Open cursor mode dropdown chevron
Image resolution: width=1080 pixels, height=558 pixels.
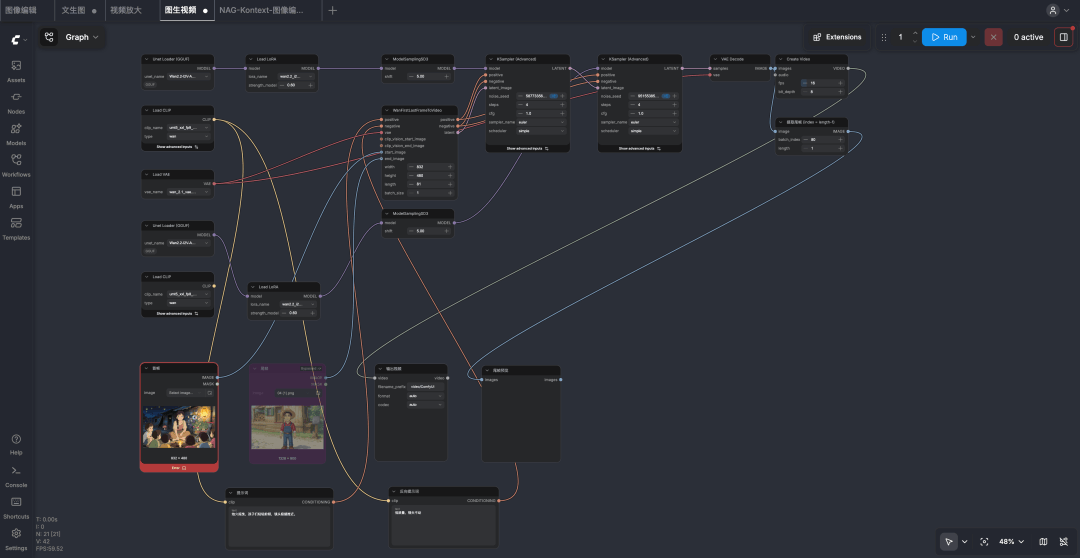pyautogui.click(x=964, y=541)
